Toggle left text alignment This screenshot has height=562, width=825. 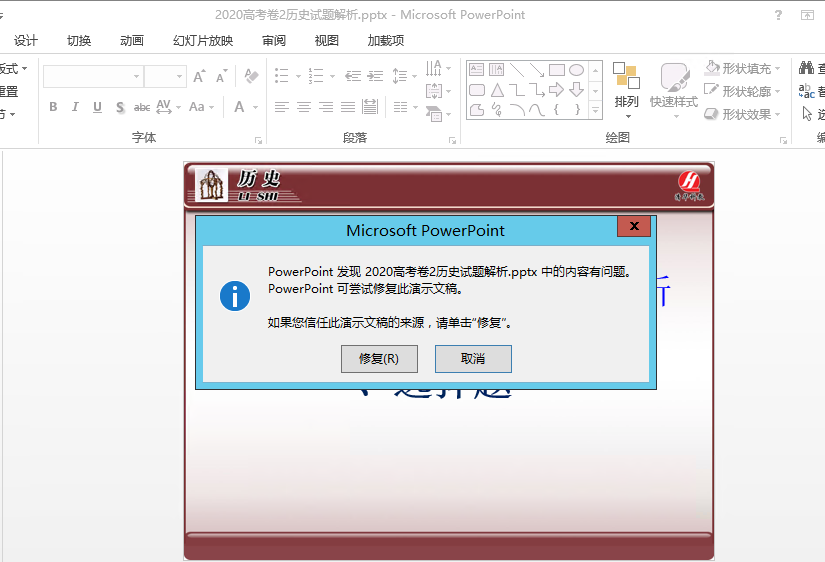[282, 107]
